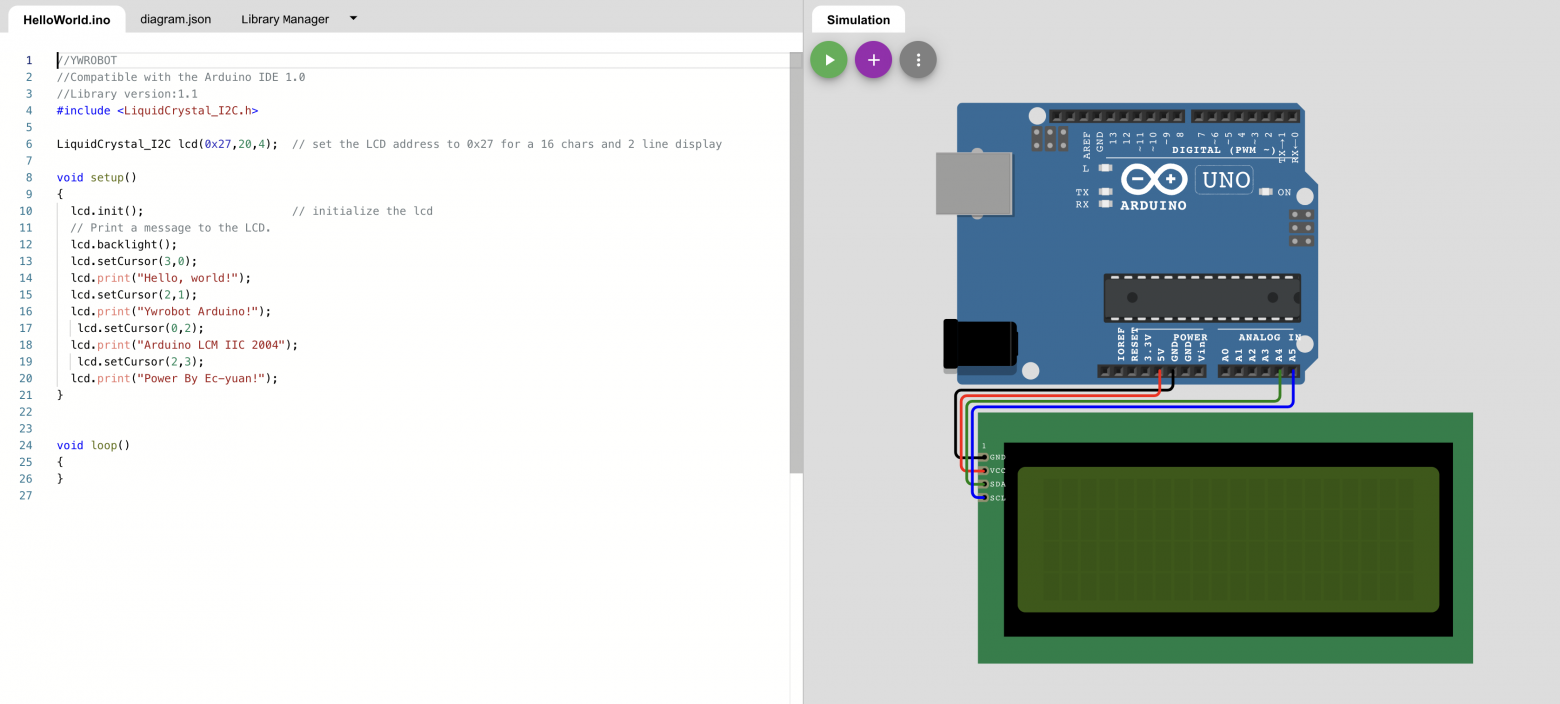1560x704 pixels.
Task: Open the Library Manager tab
Action: (285, 19)
